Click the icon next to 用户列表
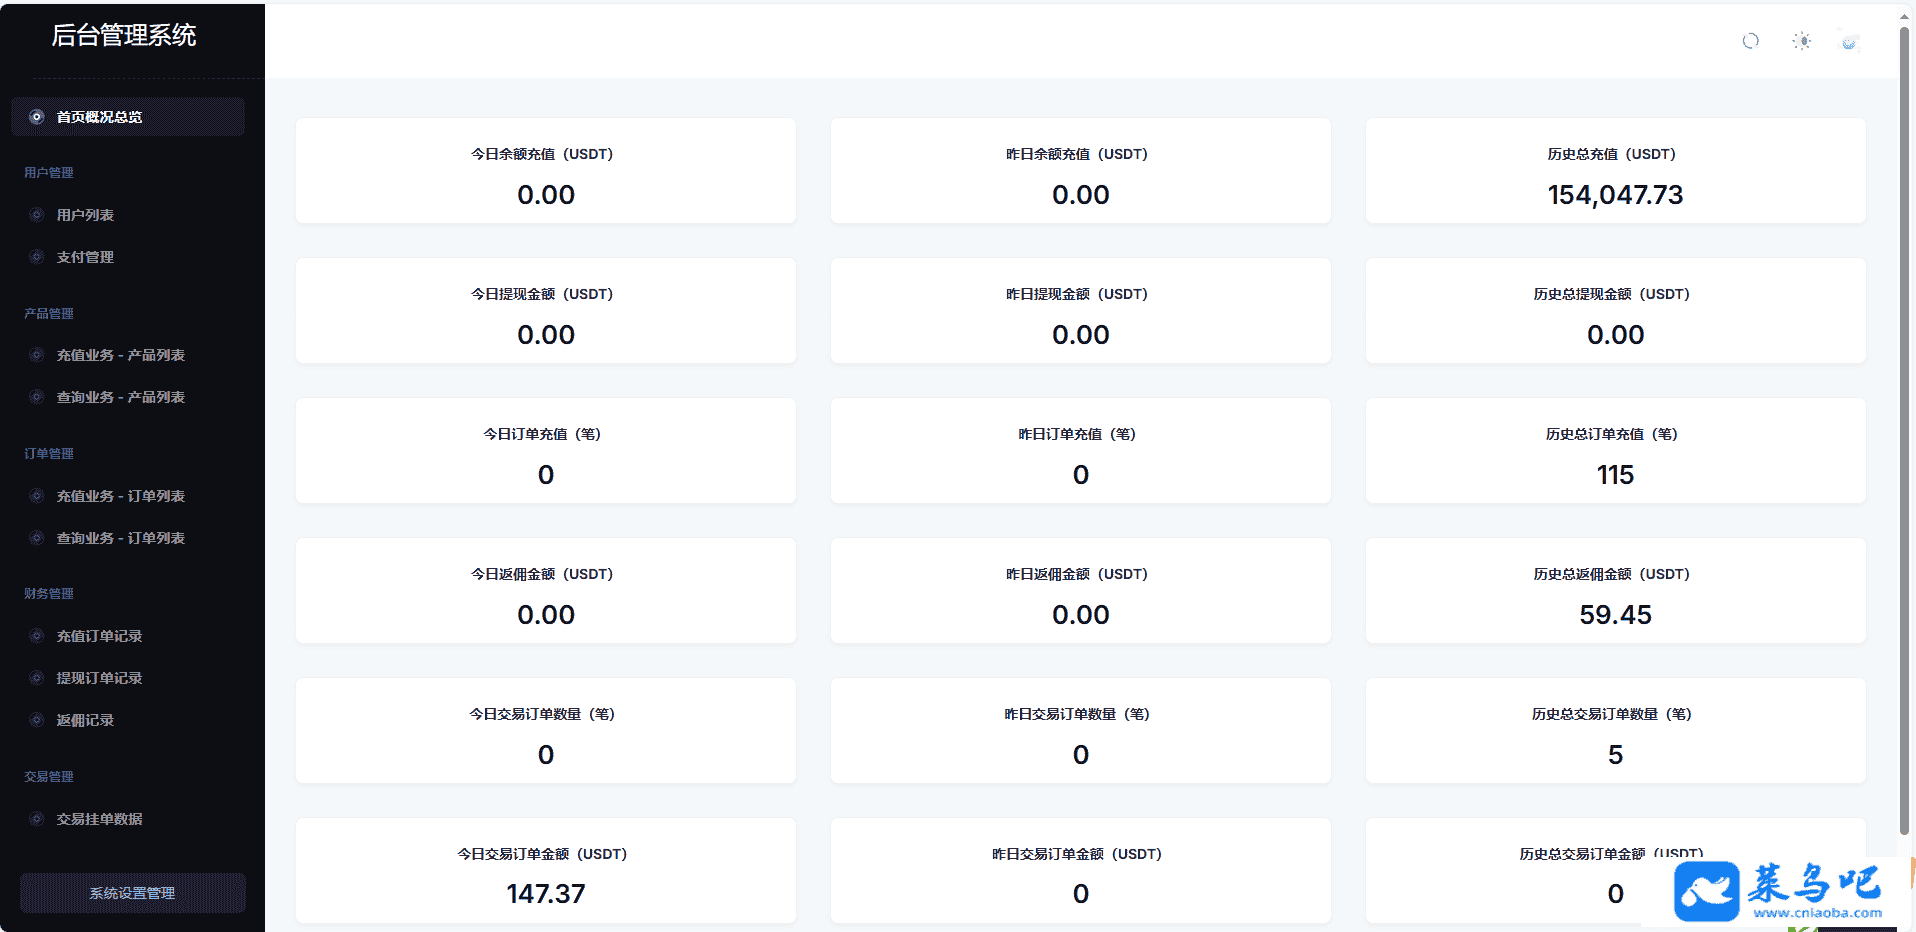Image resolution: width=1916 pixels, height=932 pixels. [37, 215]
